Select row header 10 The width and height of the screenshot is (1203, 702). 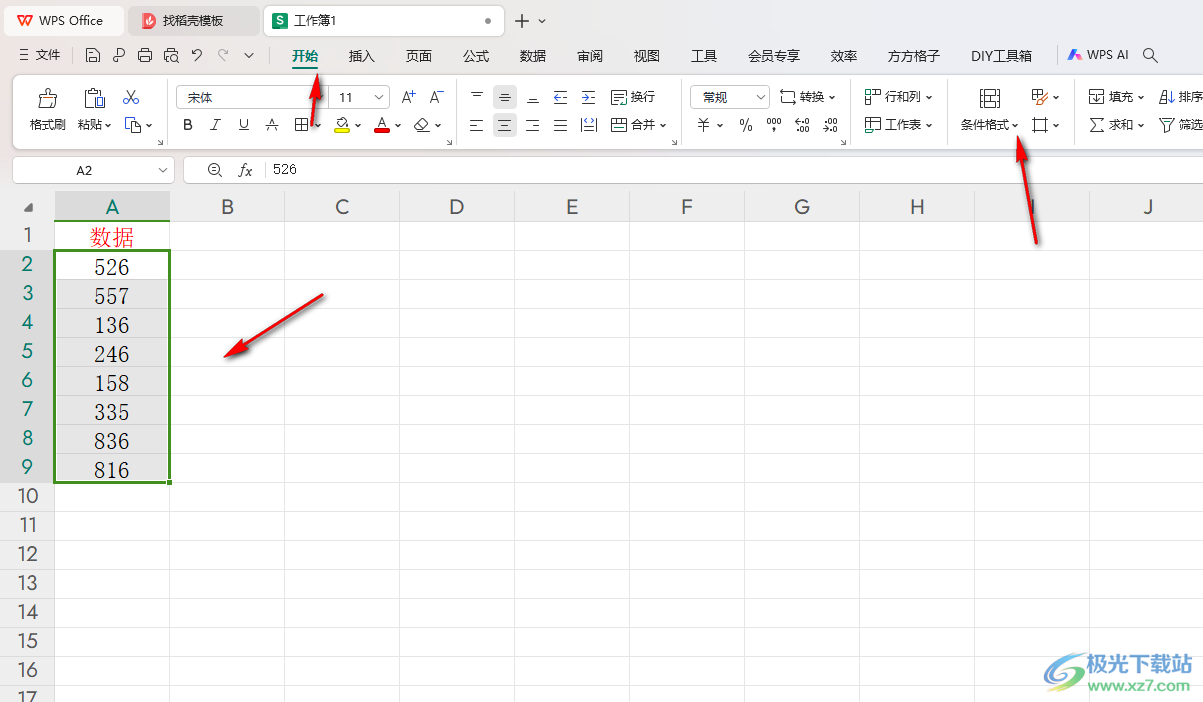(27, 496)
